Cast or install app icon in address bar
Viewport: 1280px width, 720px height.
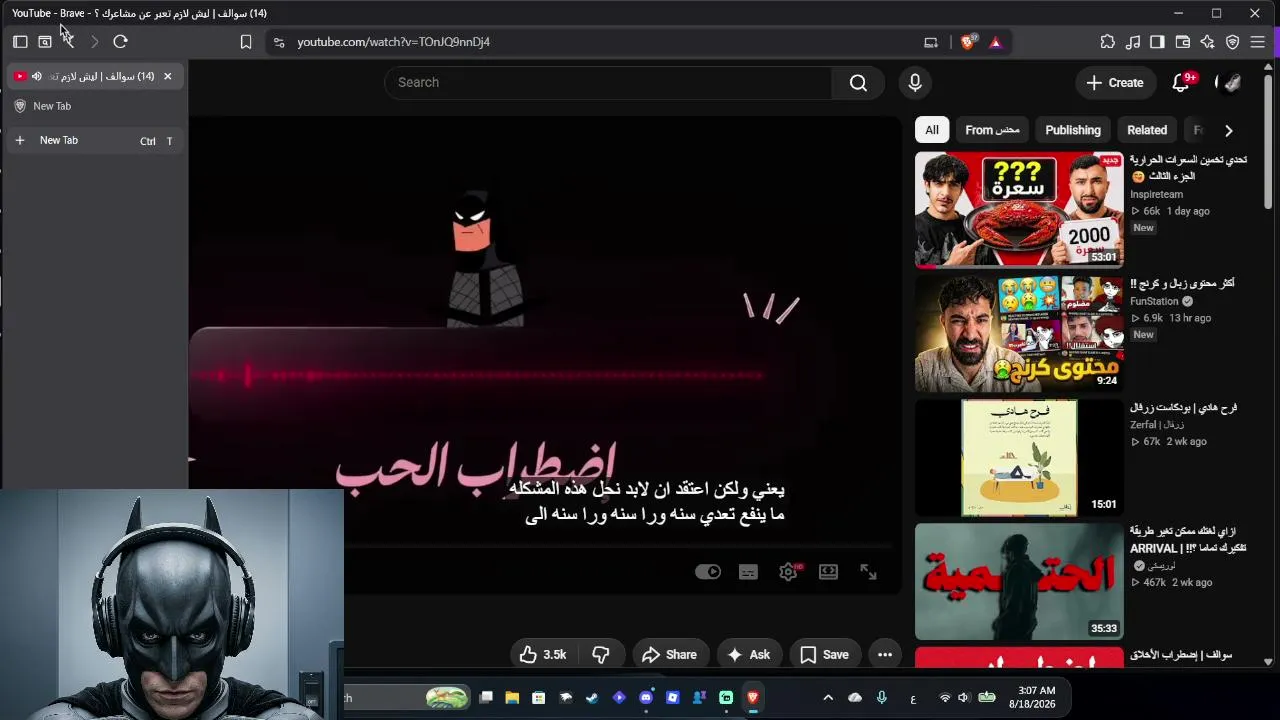[931, 42]
